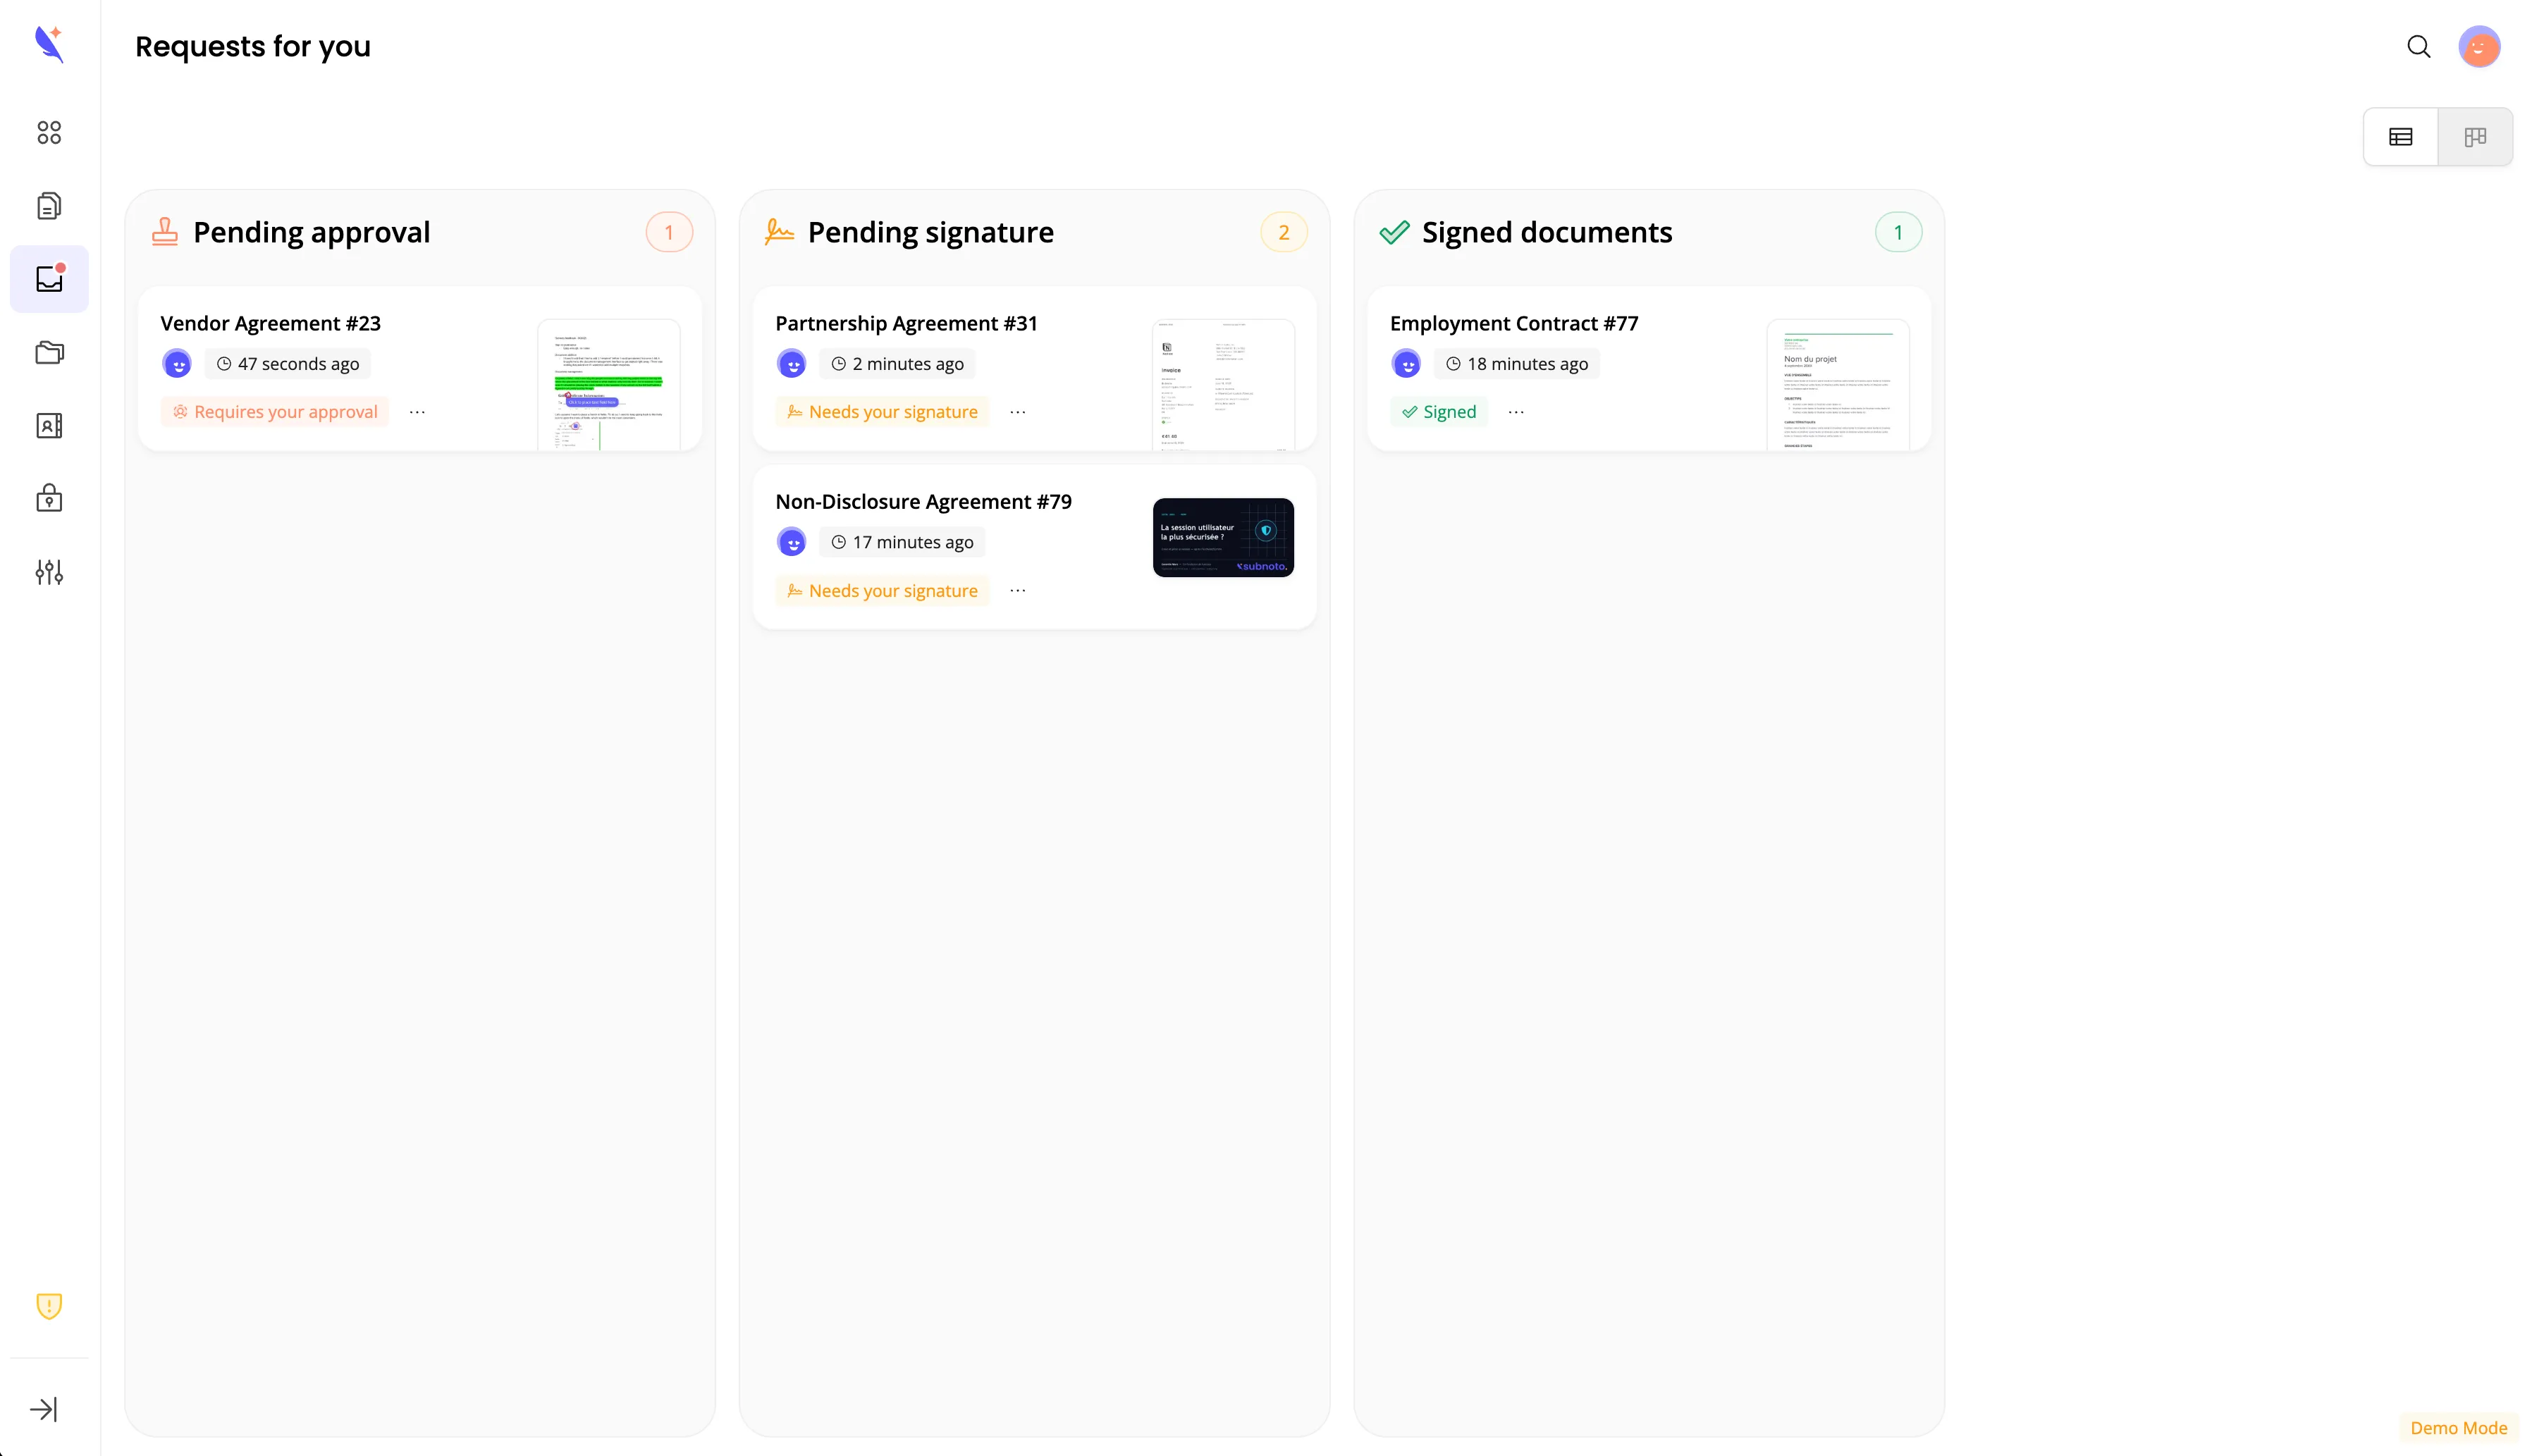Image resolution: width=2532 pixels, height=1456 pixels.
Task: Click the Signed documents checkmark icon
Action: click(1394, 232)
